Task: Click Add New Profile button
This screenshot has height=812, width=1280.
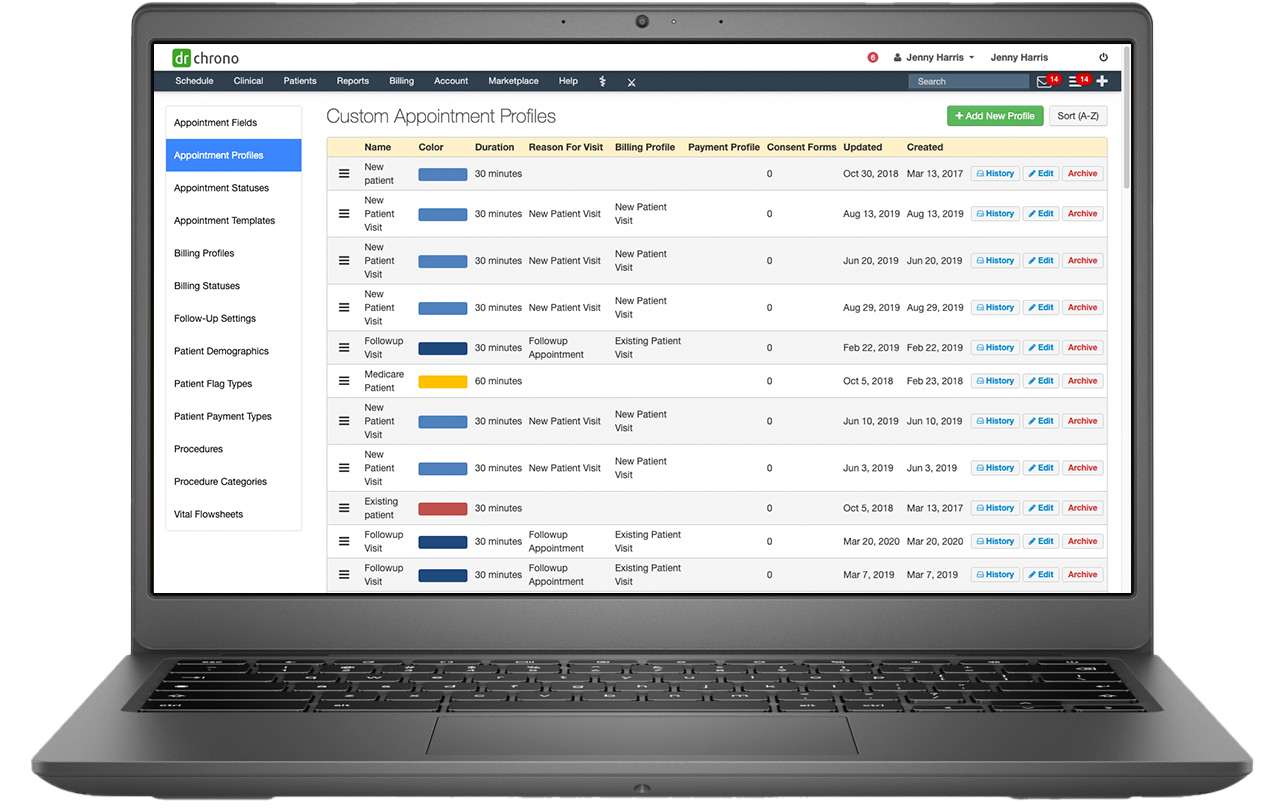Action: [x=994, y=116]
